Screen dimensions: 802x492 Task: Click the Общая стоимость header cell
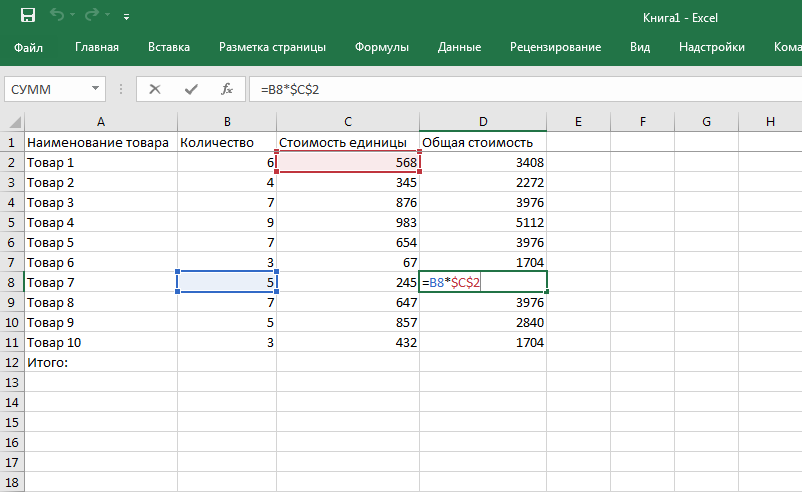483,143
